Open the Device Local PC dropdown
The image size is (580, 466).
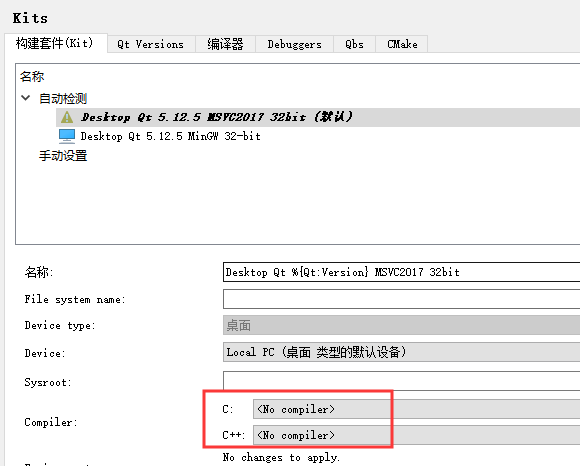tap(401, 352)
